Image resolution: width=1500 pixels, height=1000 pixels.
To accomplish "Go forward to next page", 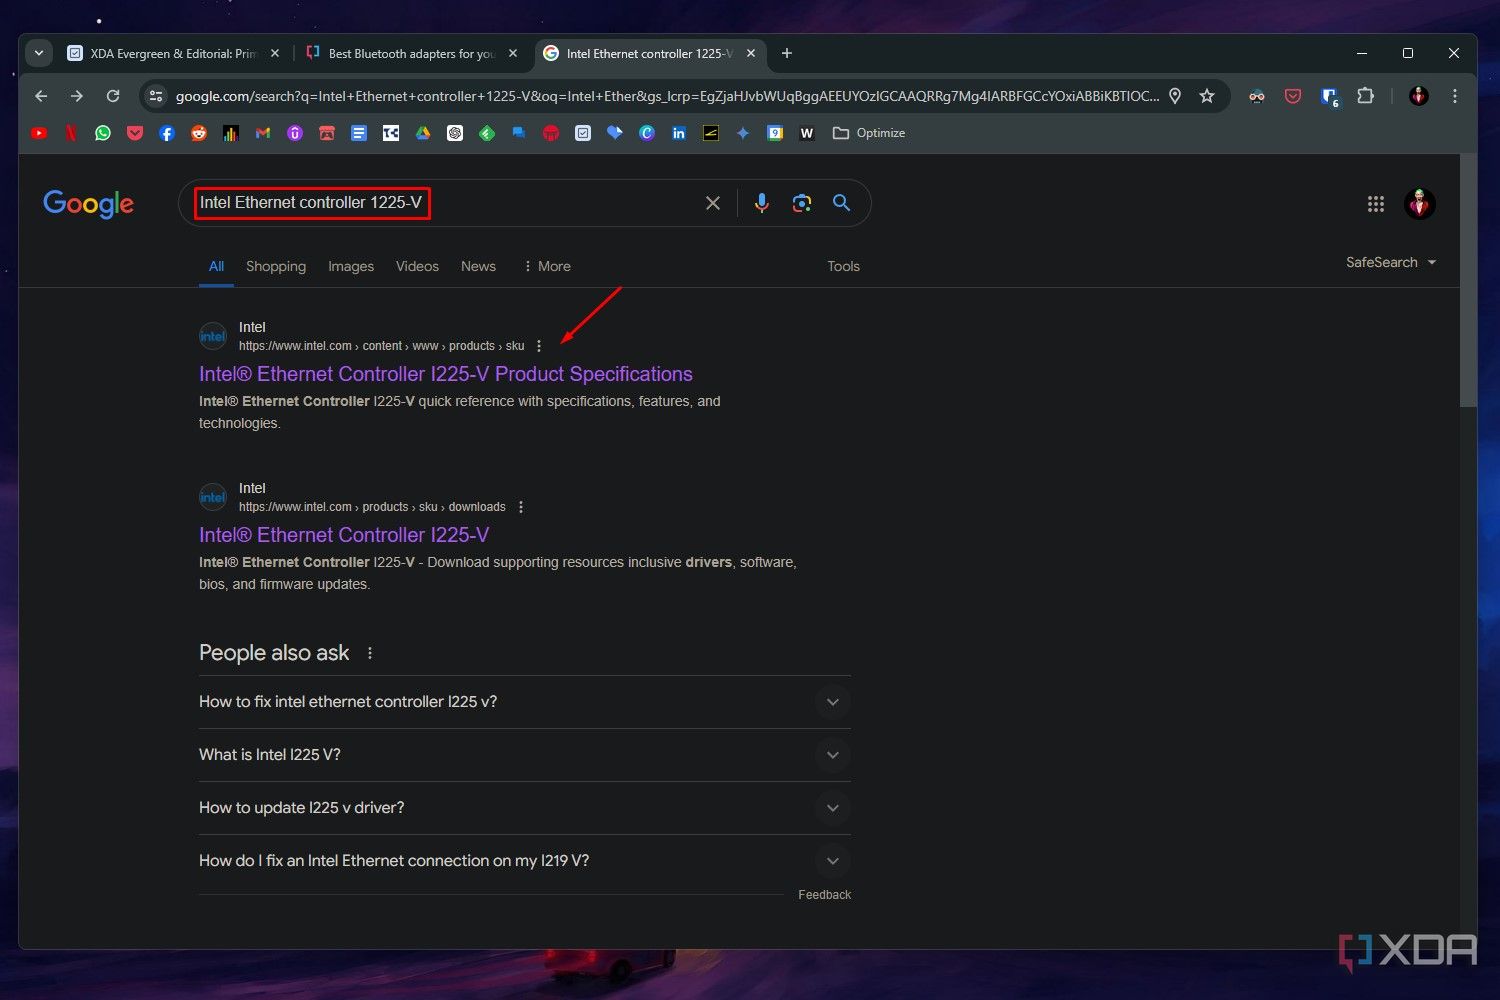I will click(x=77, y=96).
